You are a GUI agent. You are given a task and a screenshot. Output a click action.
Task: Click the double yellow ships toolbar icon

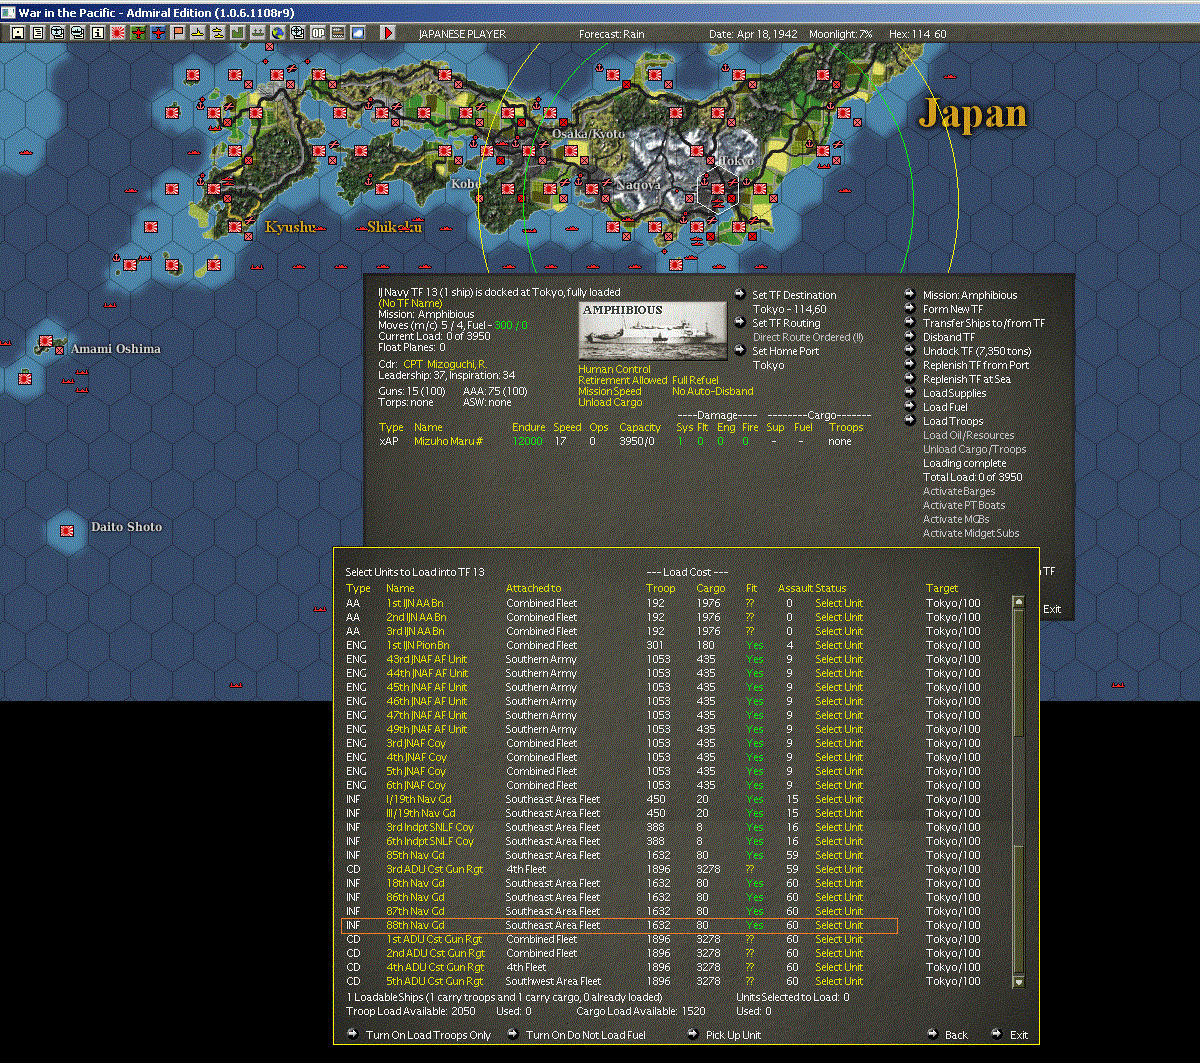tap(218, 33)
